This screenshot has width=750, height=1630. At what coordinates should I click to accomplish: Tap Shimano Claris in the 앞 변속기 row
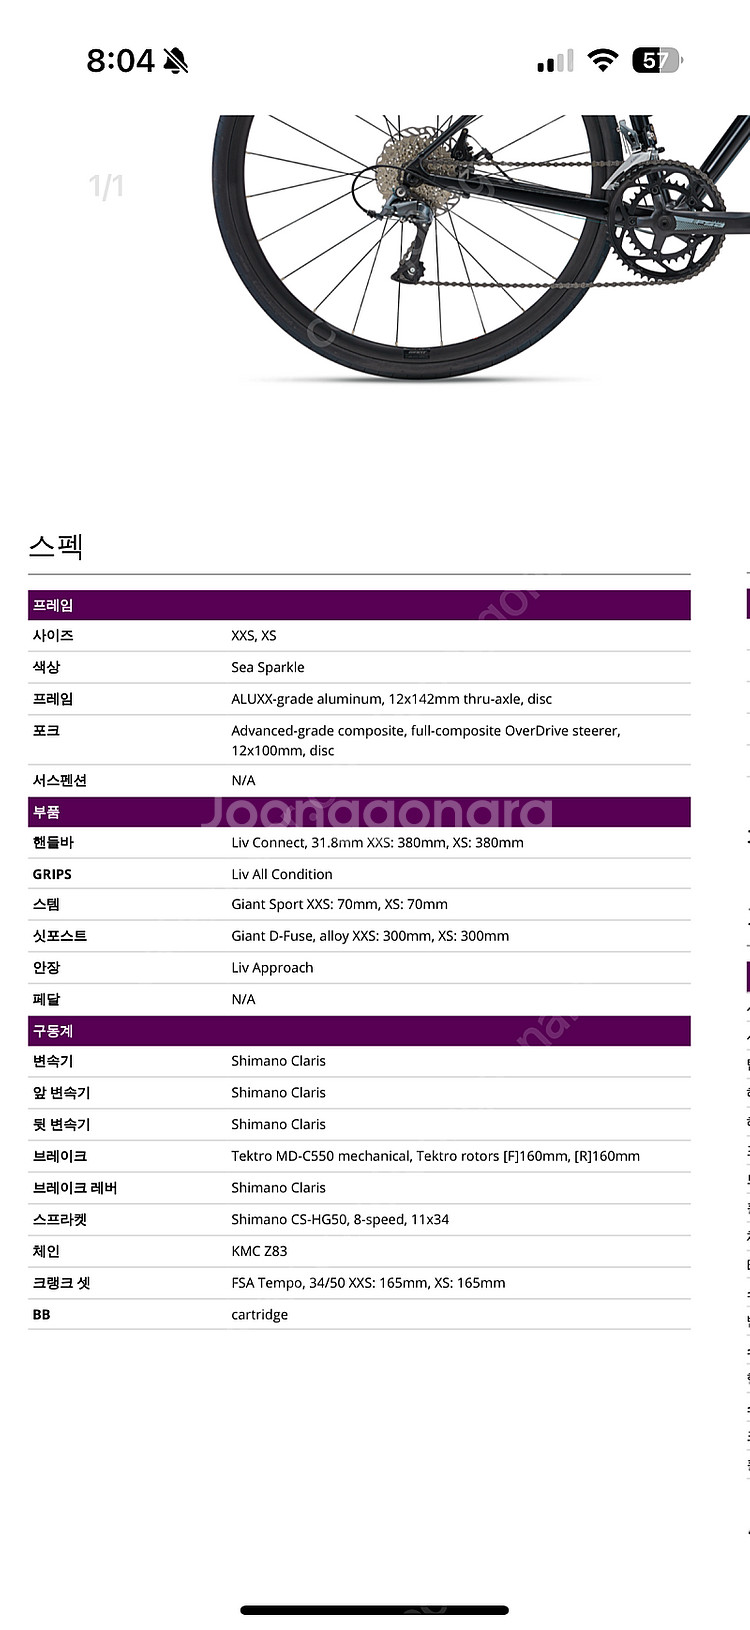[x=279, y=1093]
